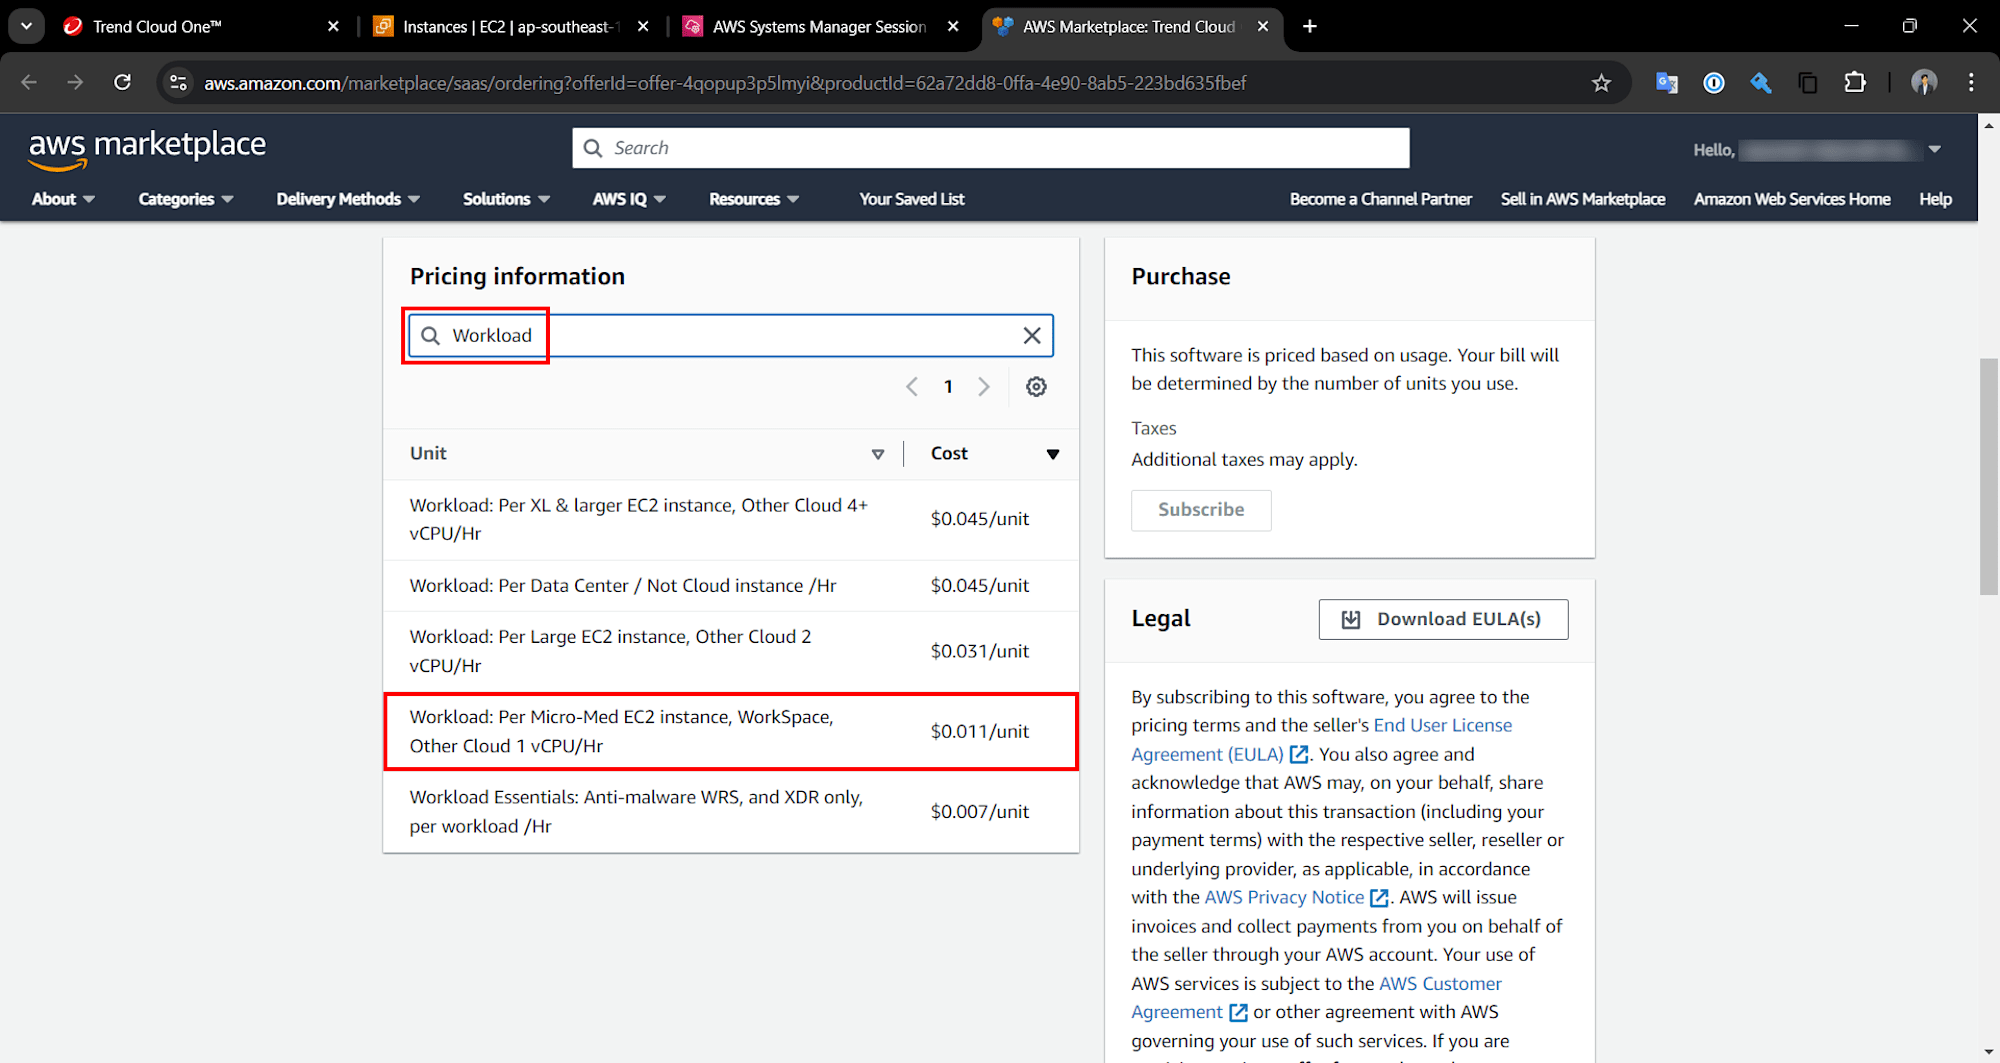2000x1063 pixels.
Task: Close the AWS Systems Manager Session tab
Action: point(953,26)
